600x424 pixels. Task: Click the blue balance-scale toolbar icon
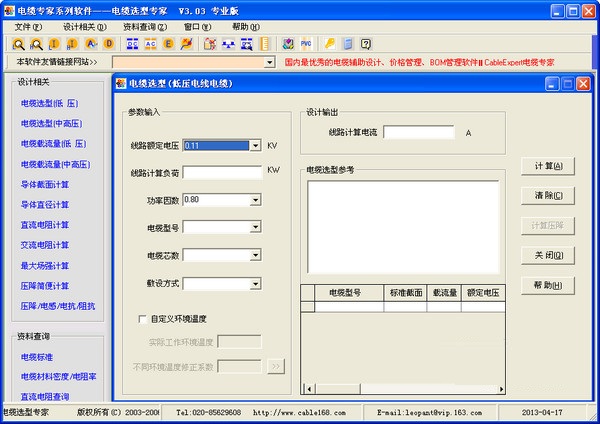coord(228,44)
